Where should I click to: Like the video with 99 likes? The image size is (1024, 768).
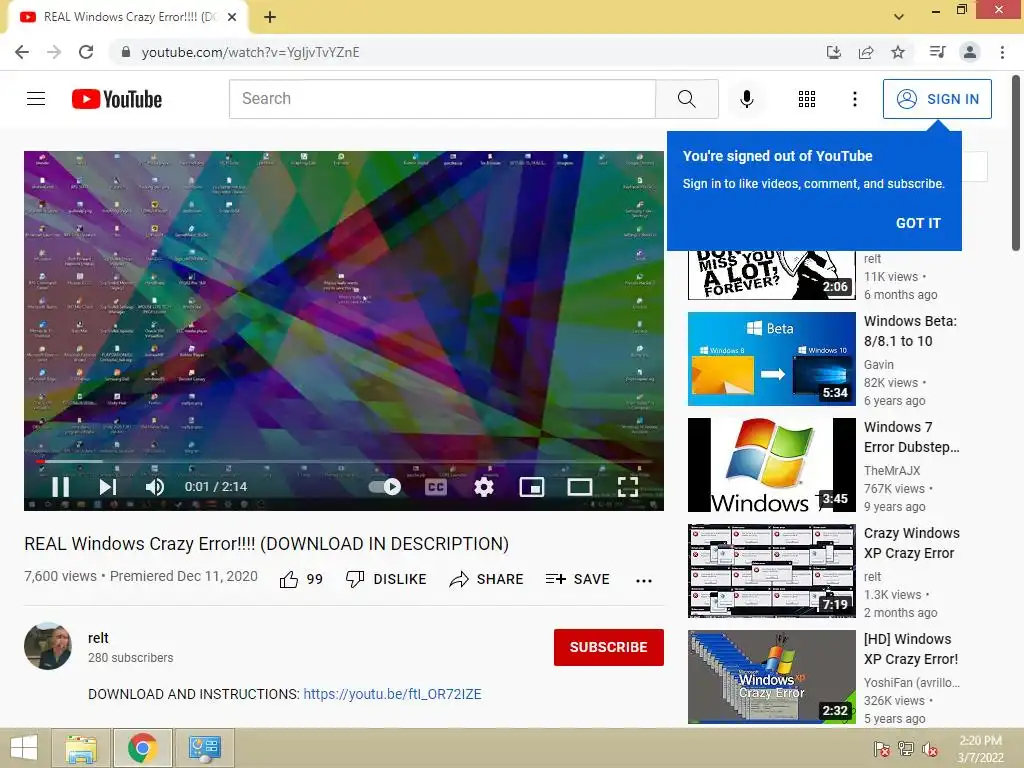[x=301, y=579]
